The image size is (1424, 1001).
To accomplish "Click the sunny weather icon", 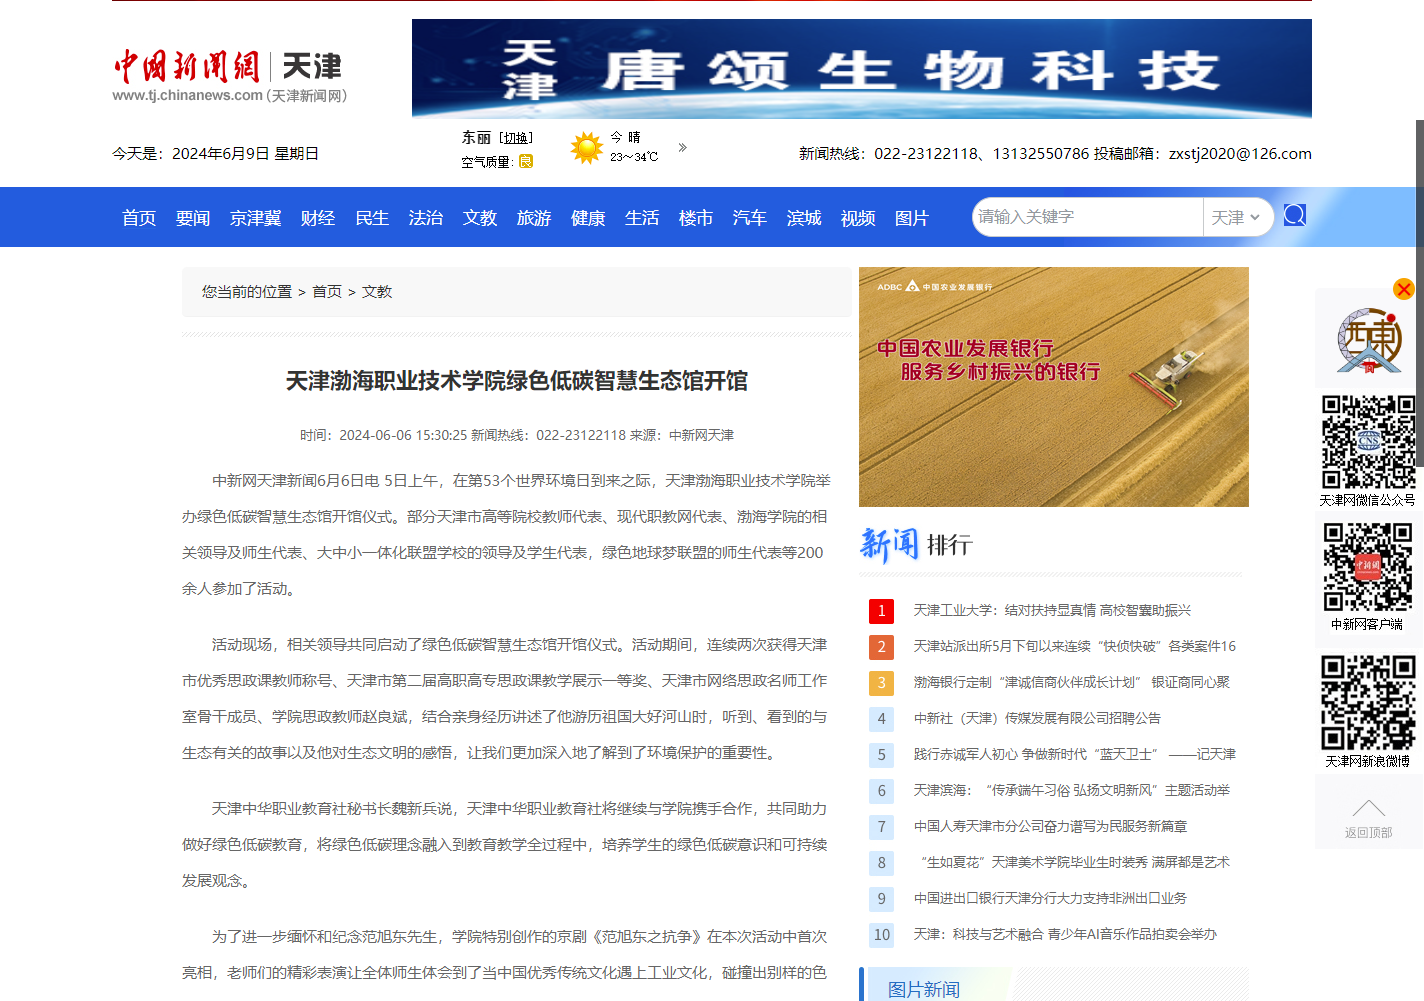I will (x=586, y=148).
